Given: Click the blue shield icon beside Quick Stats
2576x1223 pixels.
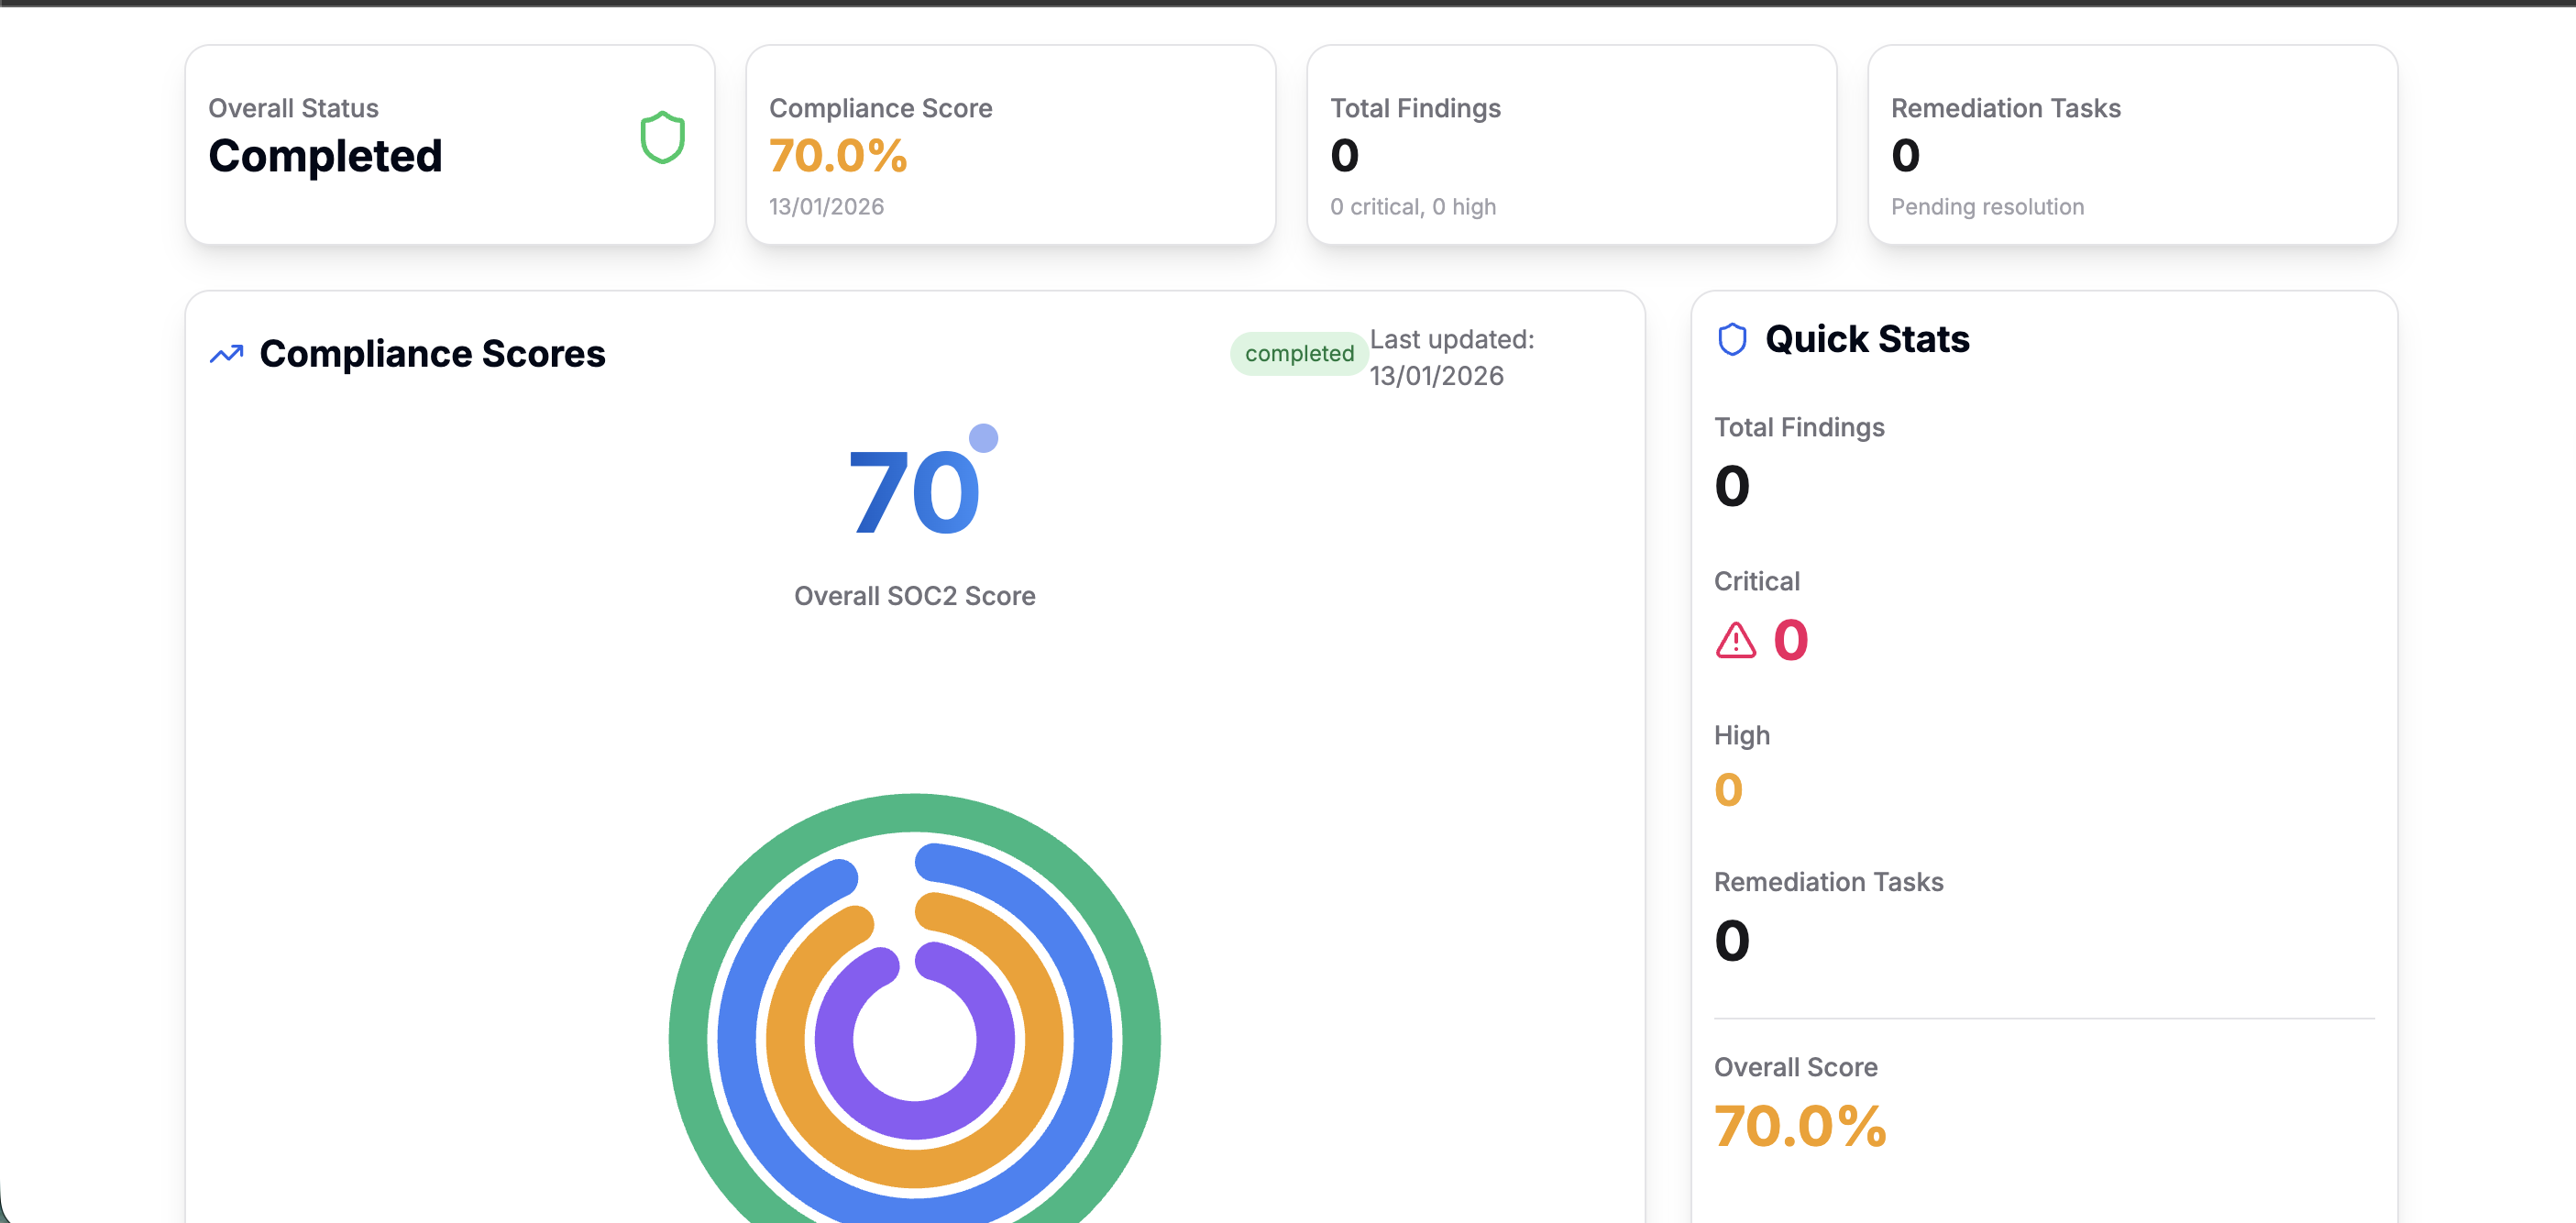Looking at the screenshot, I should (1732, 340).
